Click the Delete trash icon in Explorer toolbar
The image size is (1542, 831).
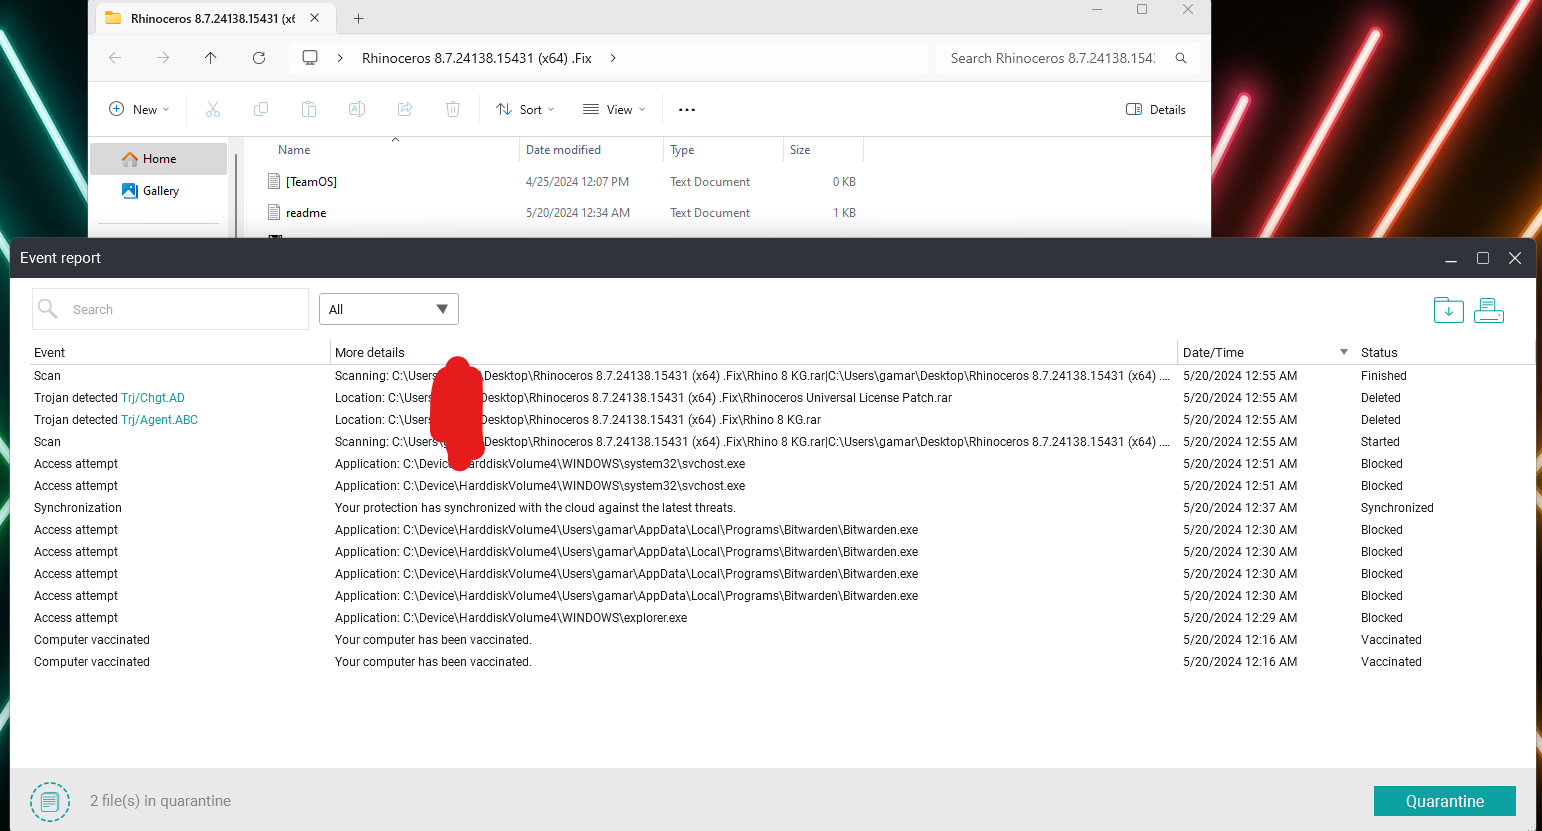click(453, 109)
